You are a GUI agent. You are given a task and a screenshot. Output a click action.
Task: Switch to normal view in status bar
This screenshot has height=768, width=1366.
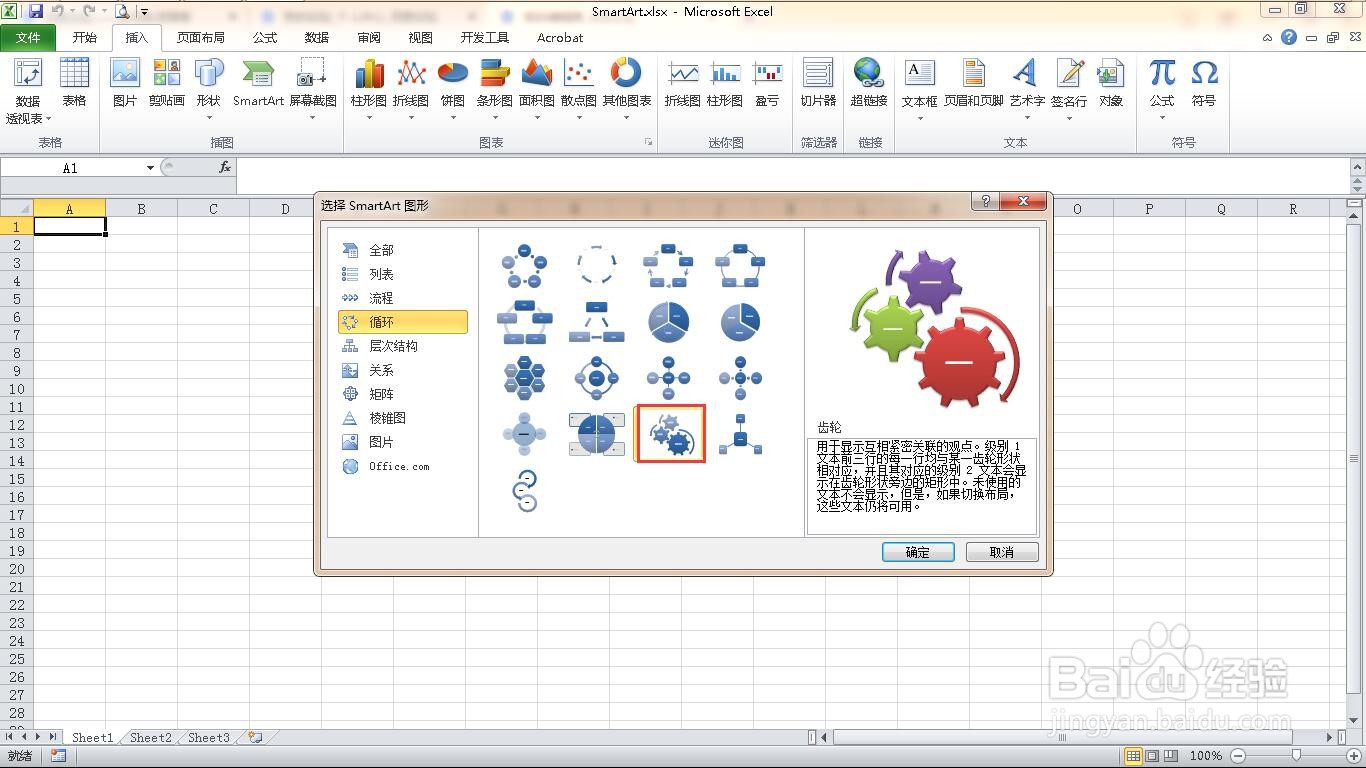1133,756
